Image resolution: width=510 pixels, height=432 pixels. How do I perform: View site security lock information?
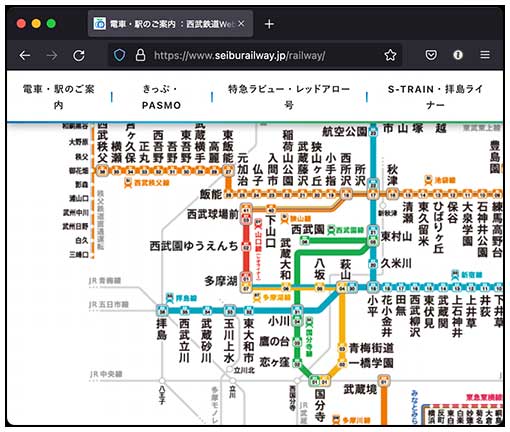pos(140,55)
